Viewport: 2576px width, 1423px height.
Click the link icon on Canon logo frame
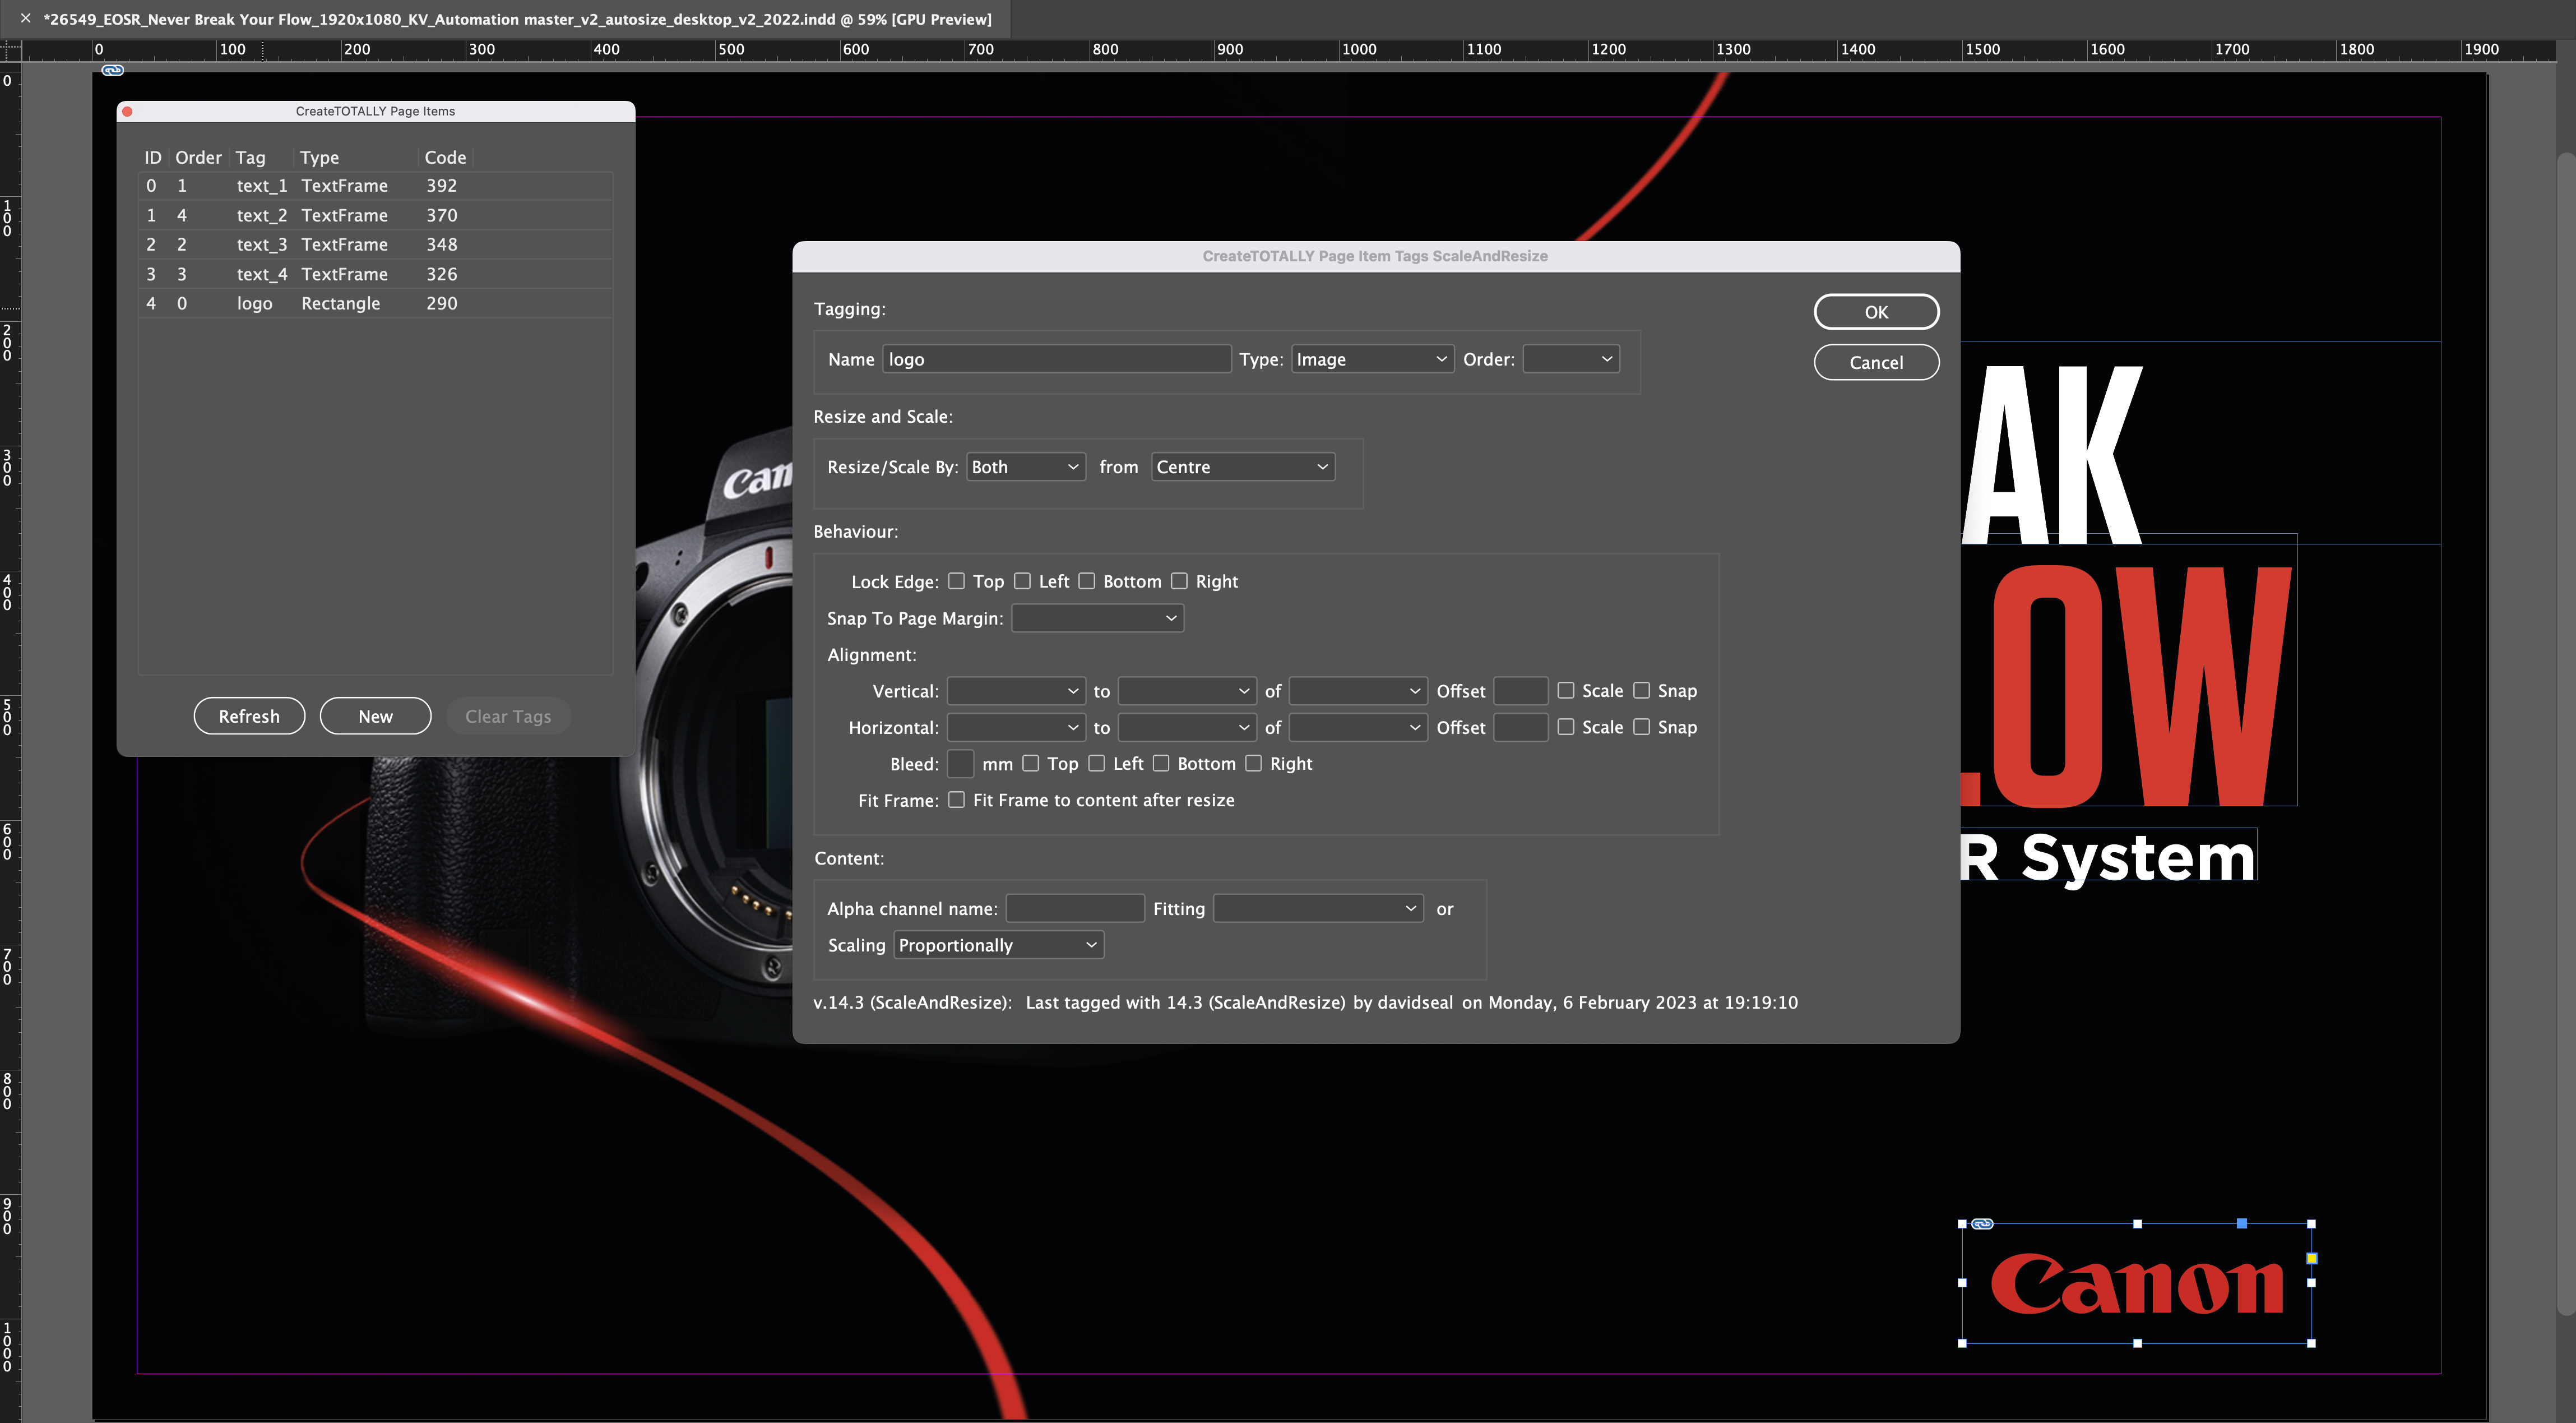click(x=1982, y=1223)
